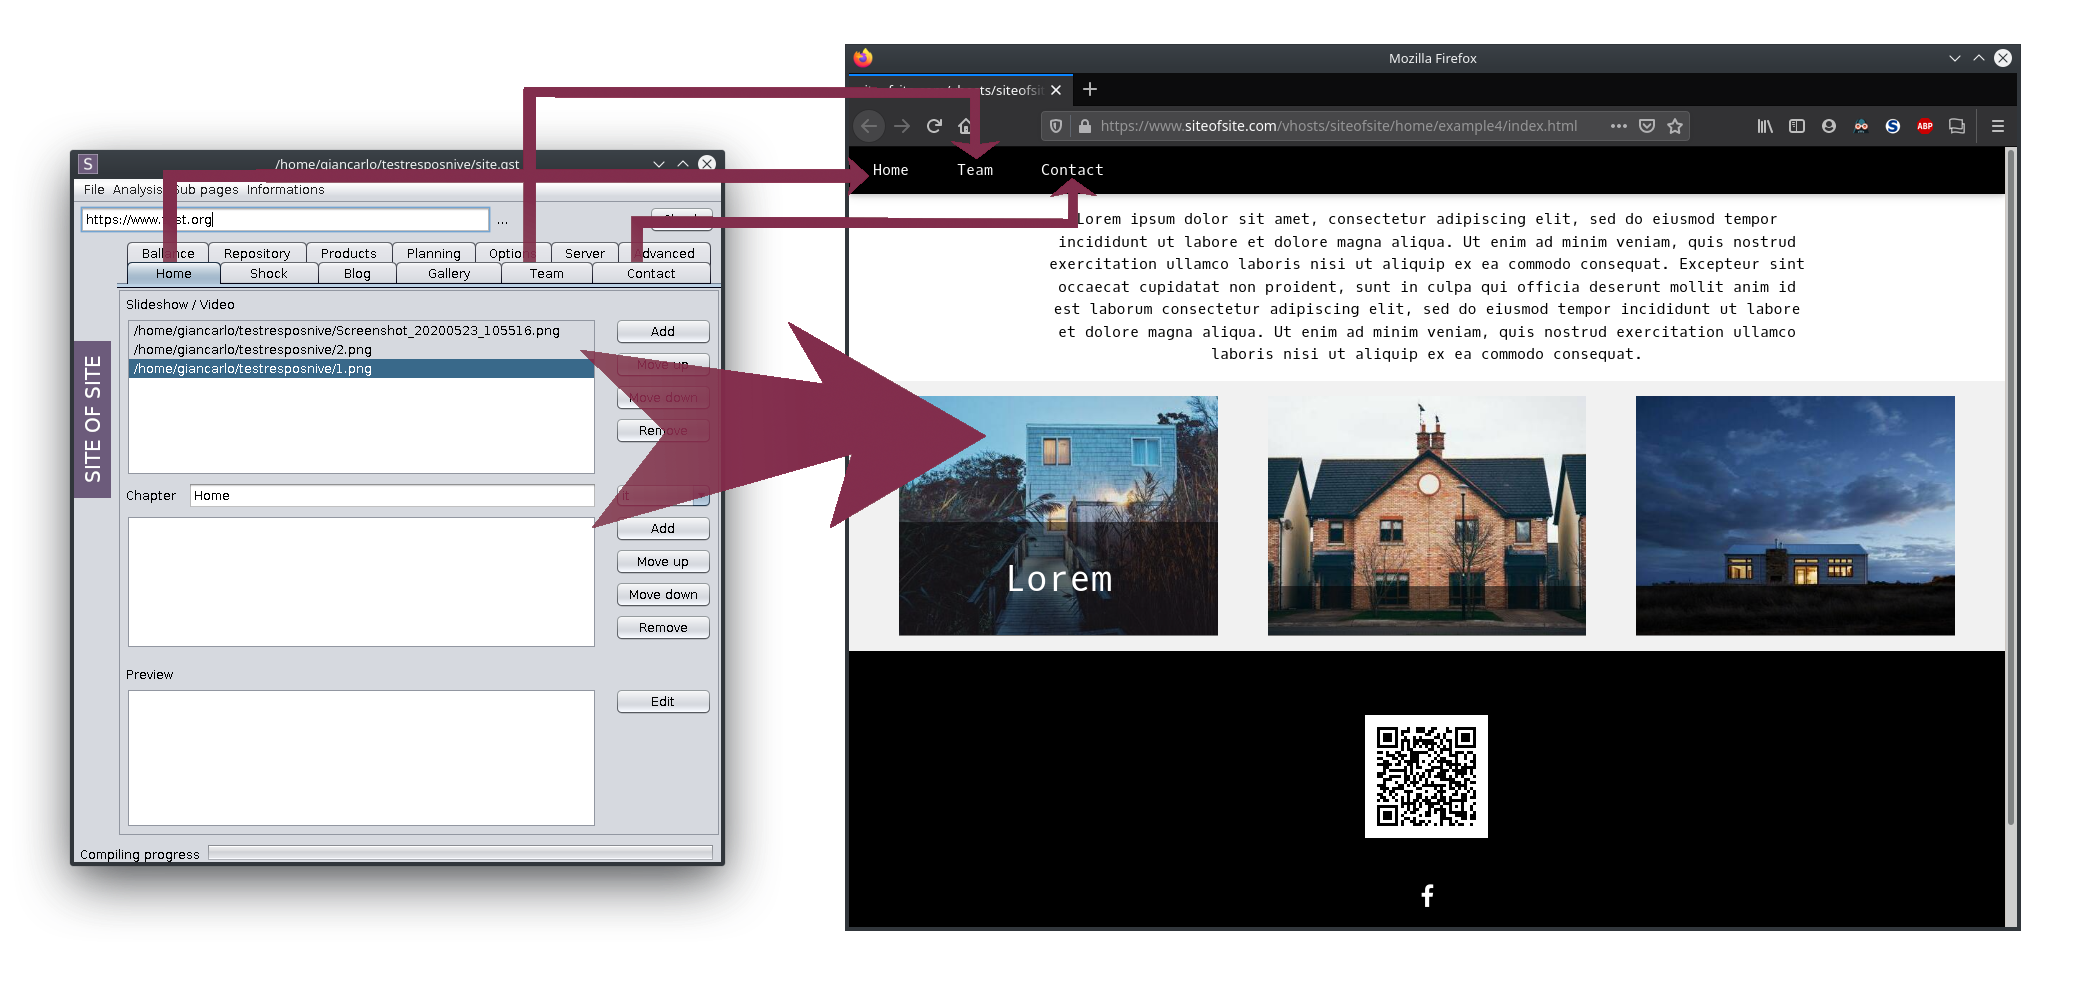Open the tracking protection shield icon
Viewport: 2077px width, 984px height.
(x=1056, y=126)
